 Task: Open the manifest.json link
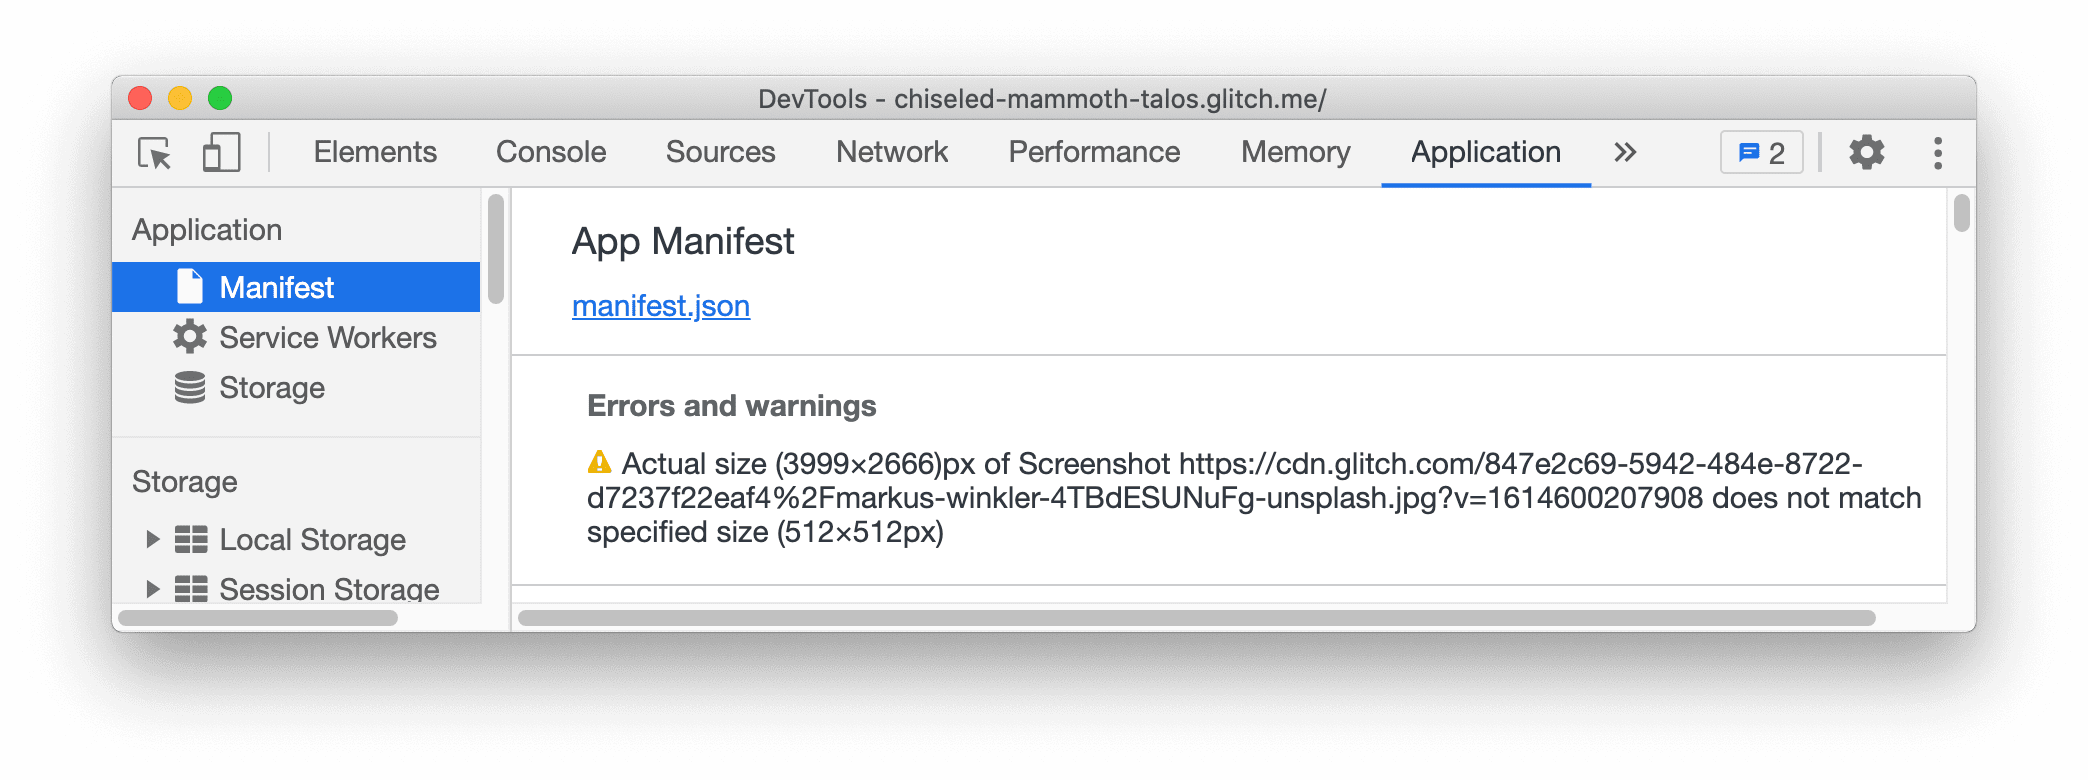660,306
